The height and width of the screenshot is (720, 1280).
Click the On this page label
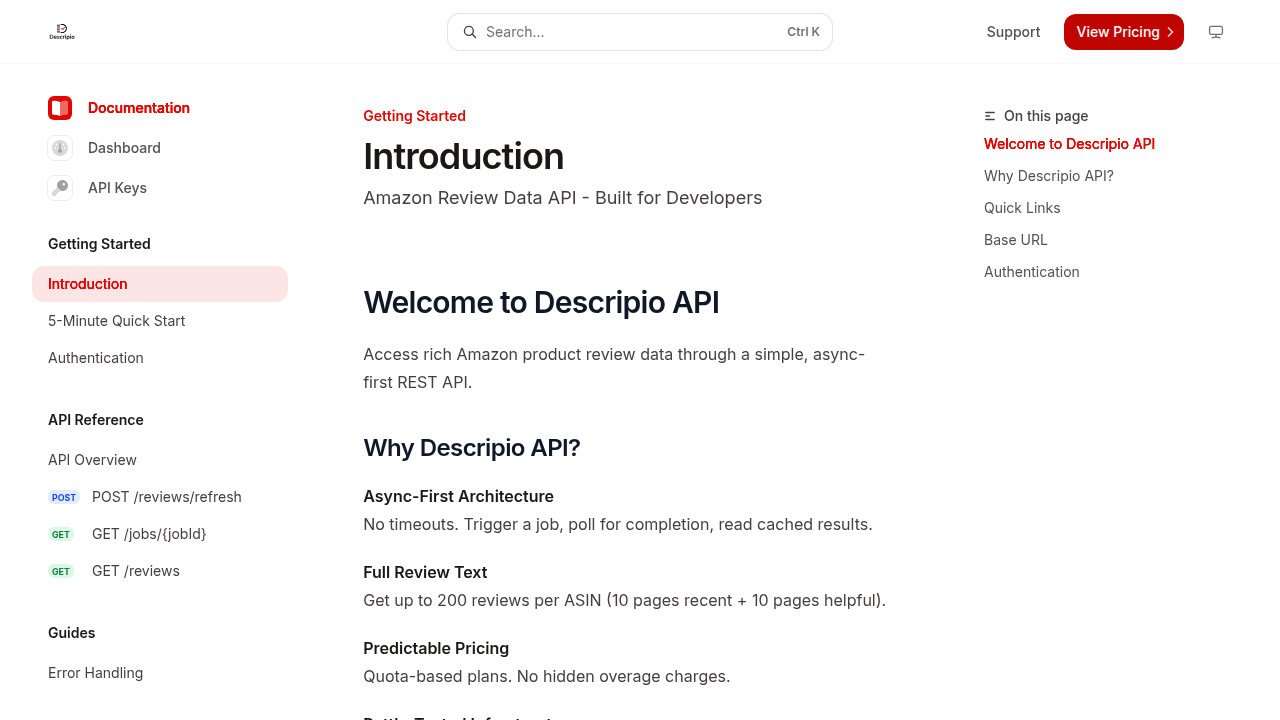tap(1046, 116)
